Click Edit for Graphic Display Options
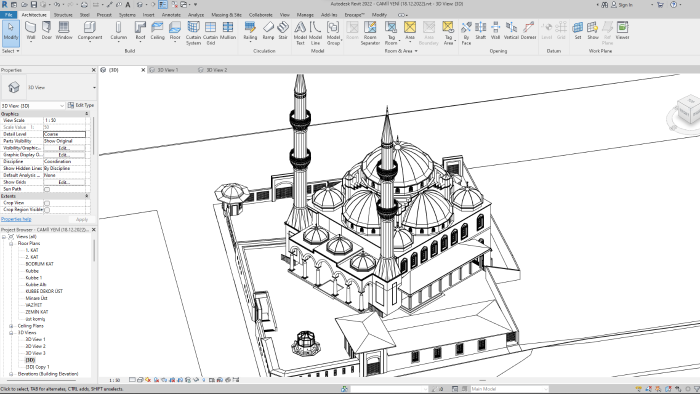700x394 pixels. (64, 154)
